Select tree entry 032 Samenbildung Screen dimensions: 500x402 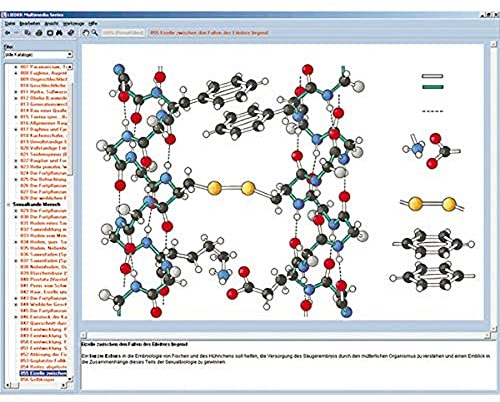[x=44, y=229]
